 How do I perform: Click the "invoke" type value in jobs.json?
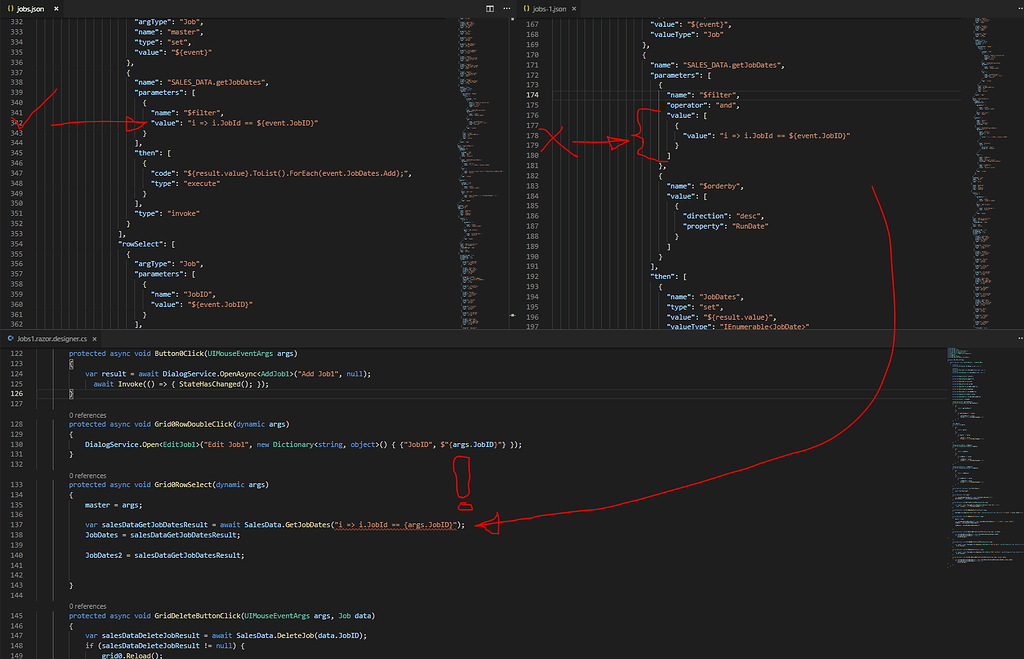pos(184,214)
